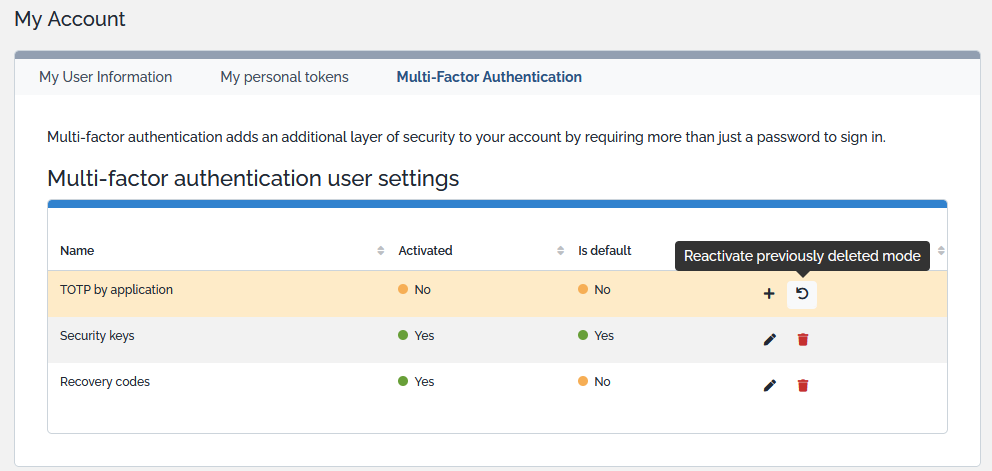Select the Recovery codes row name
Viewport: 992px width, 471px height.
(x=105, y=382)
